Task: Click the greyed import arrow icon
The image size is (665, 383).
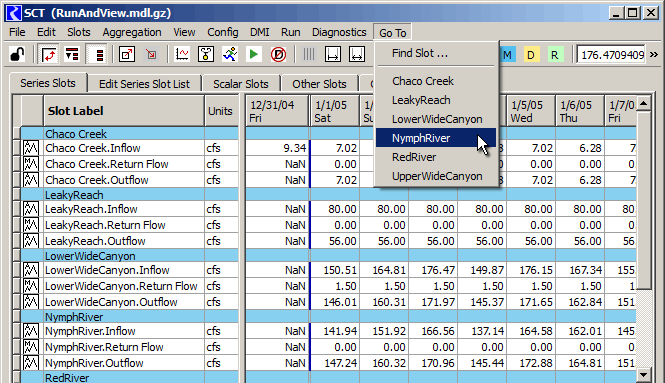Action: point(151,54)
